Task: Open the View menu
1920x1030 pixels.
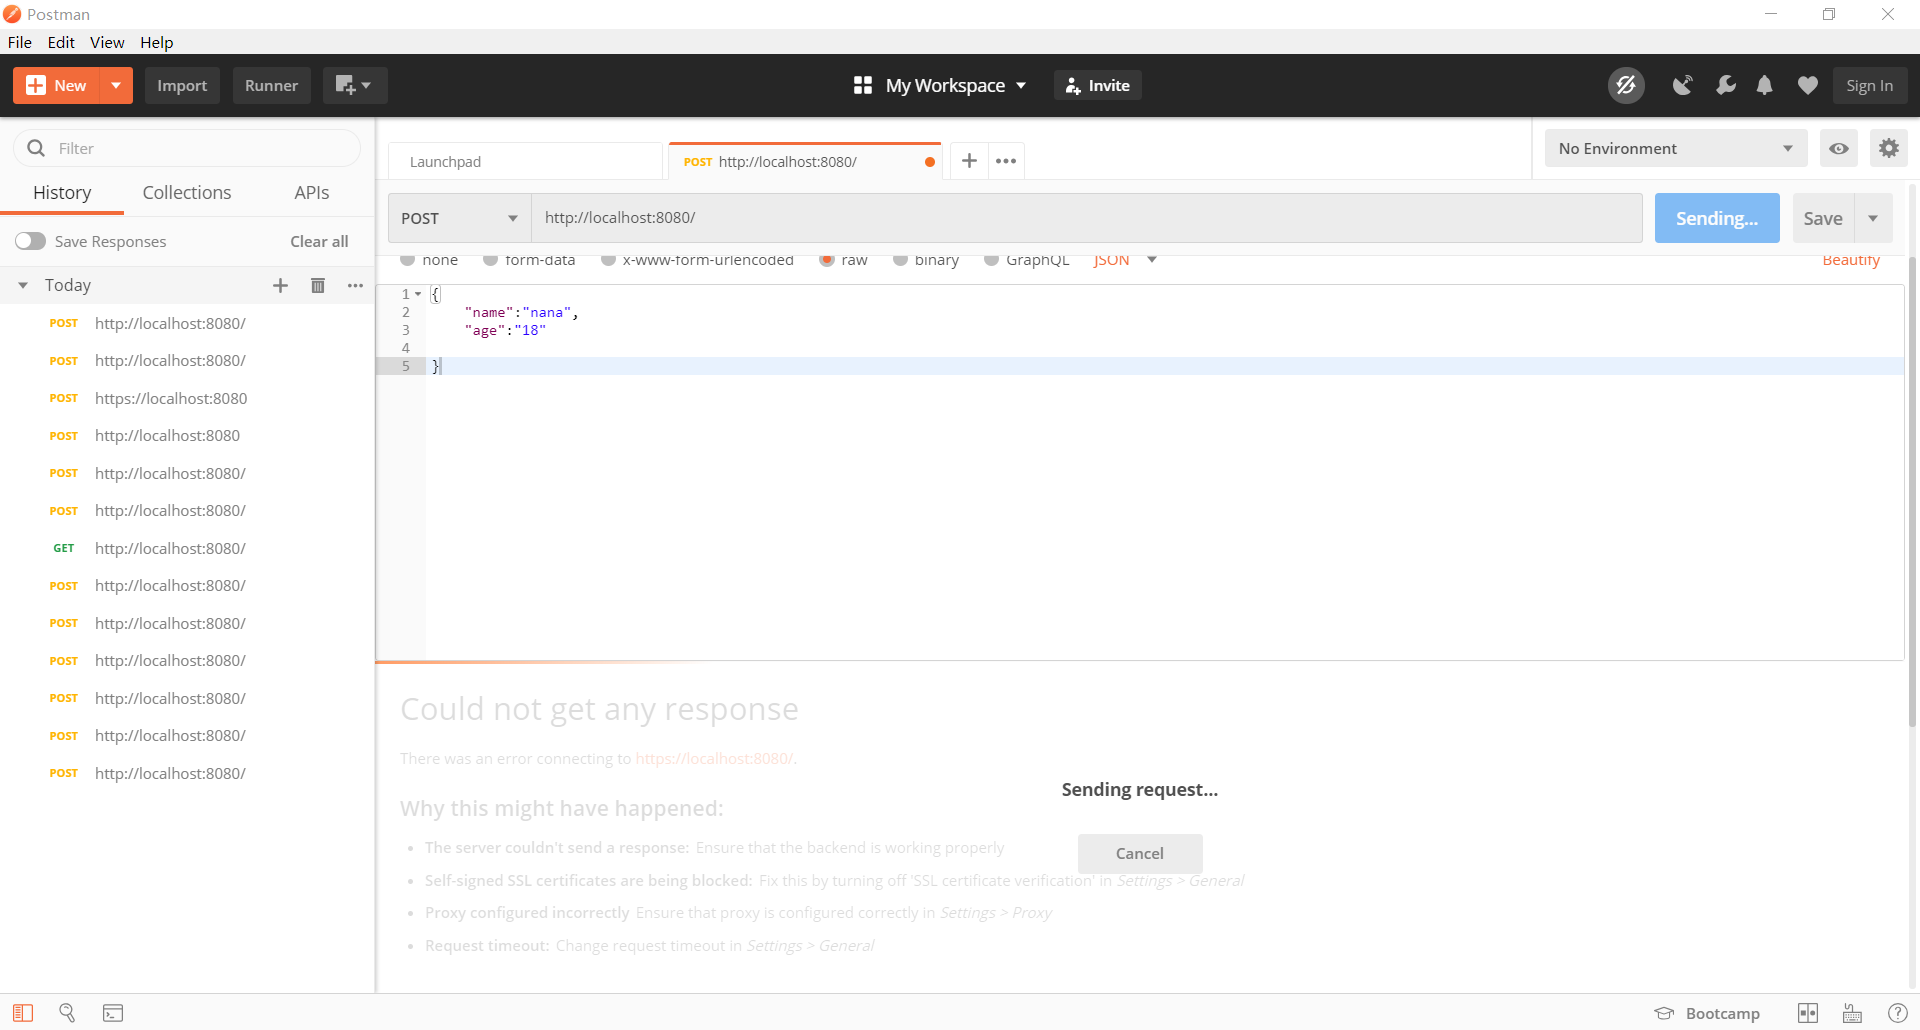Action: coord(107,42)
